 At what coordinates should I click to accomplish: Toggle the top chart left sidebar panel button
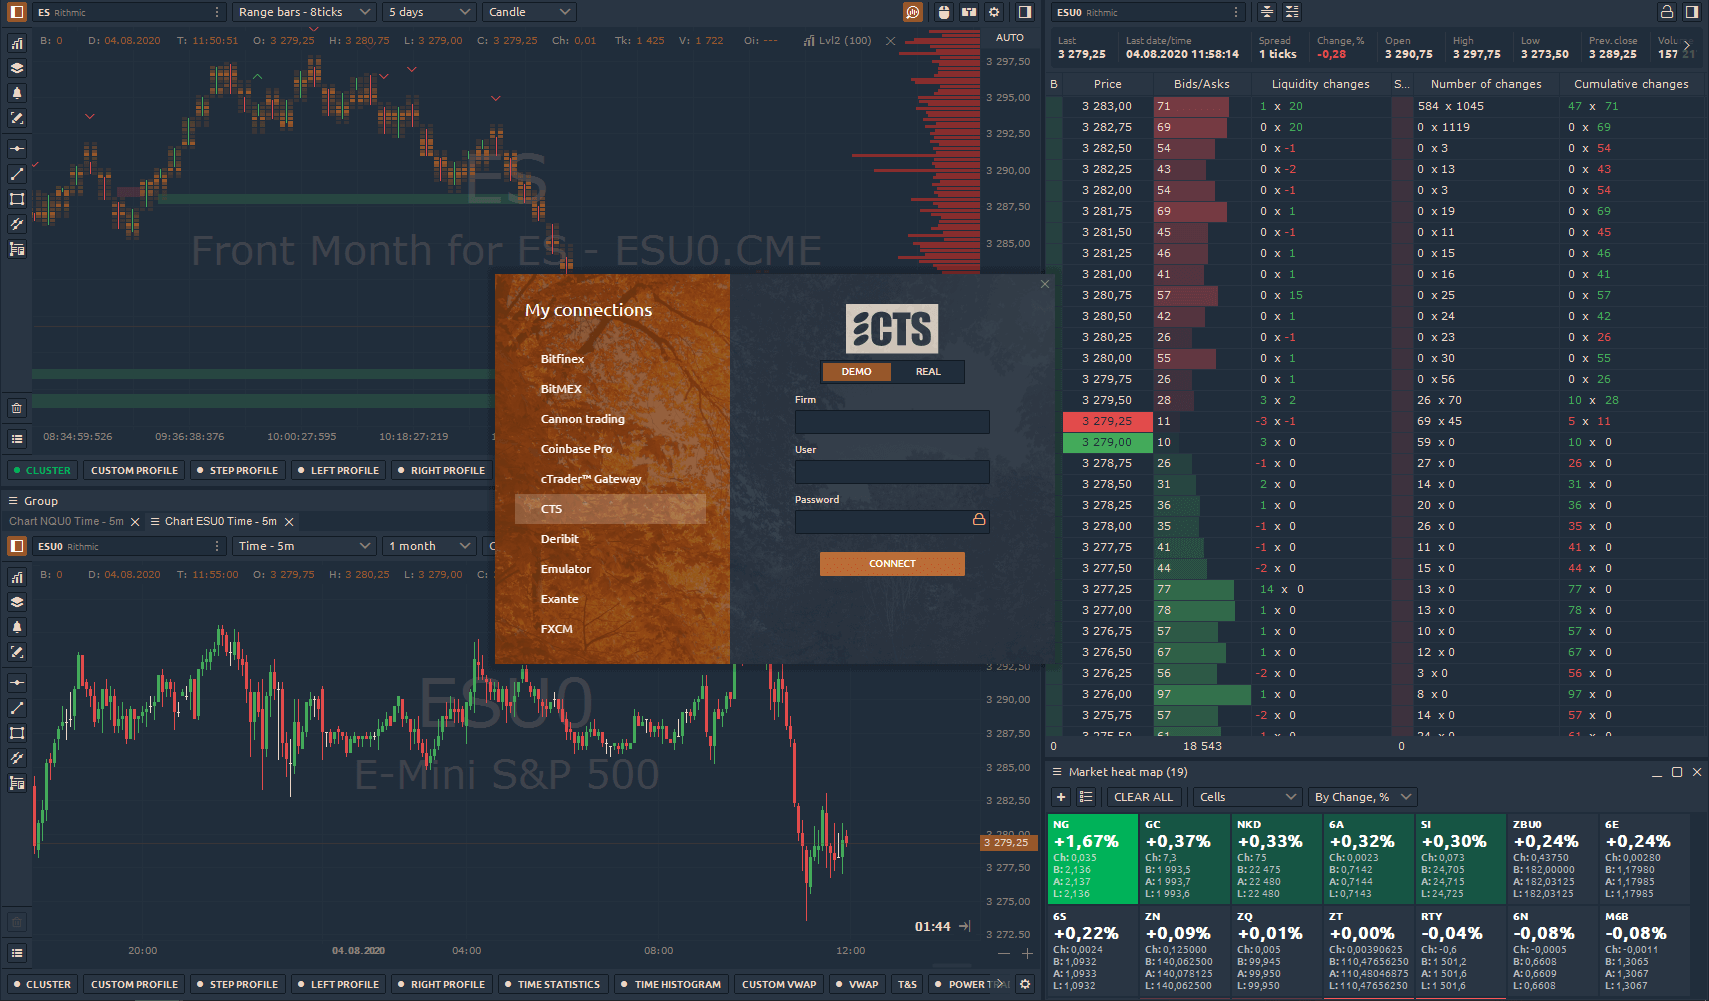[x=17, y=12]
